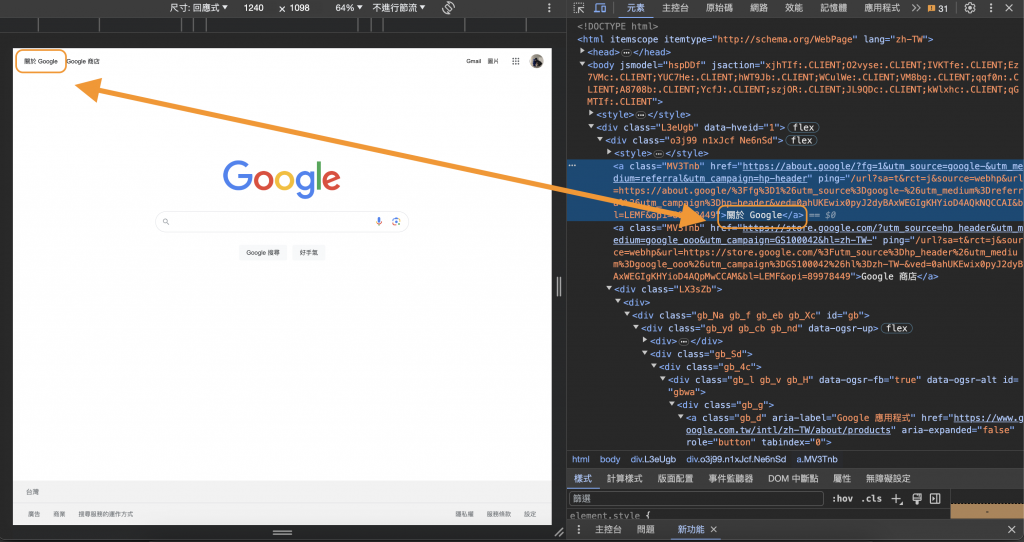Image resolution: width=1024 pixels, height=542 pixels.
Task: Toggle flex badge on div.L3eUgb
Action: 803,127
